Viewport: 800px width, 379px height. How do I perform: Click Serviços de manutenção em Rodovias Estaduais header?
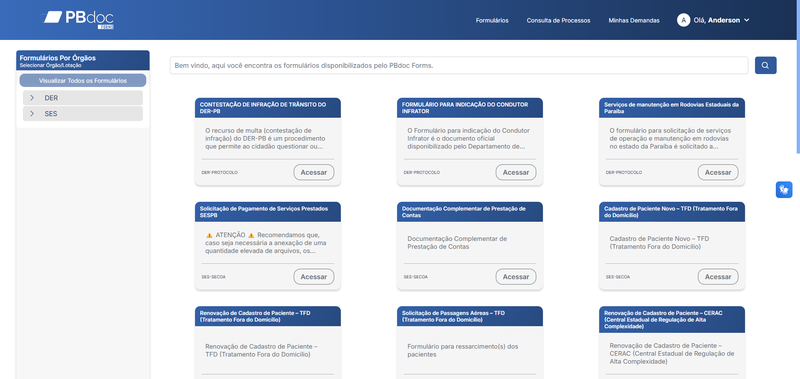[x=672, y=108]
